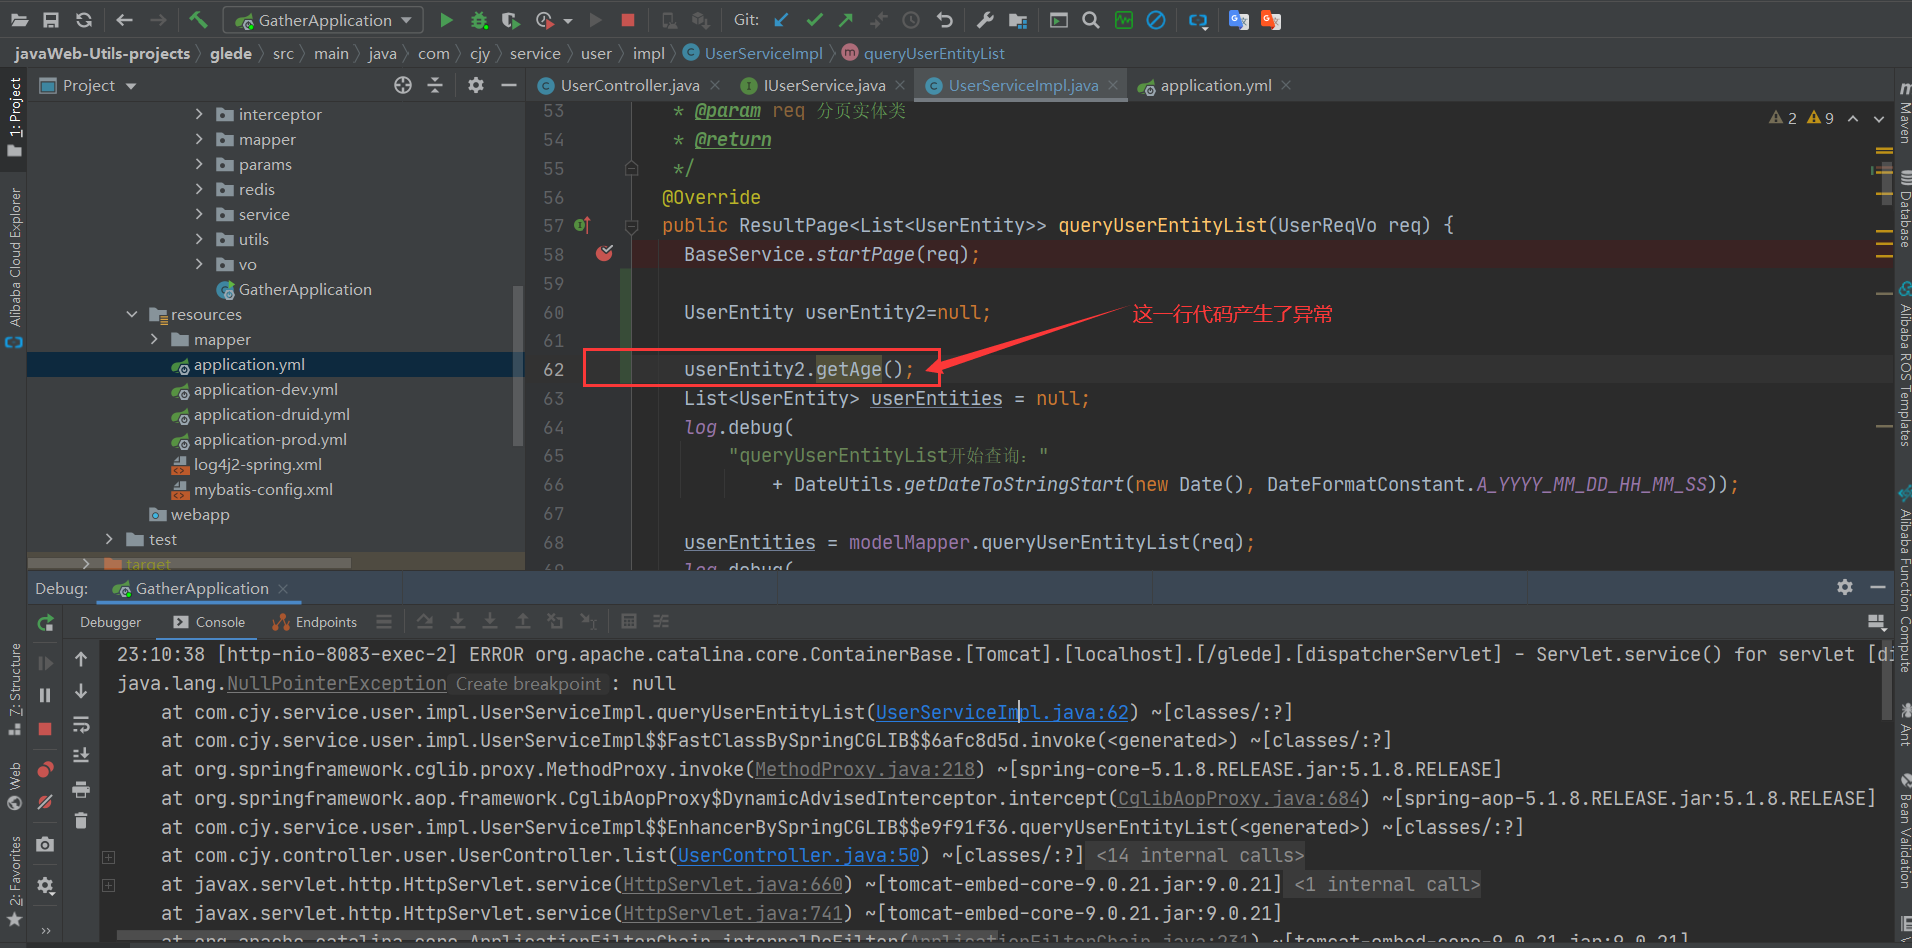Toggle the Database tool window on right stripe

(1904, 210)
